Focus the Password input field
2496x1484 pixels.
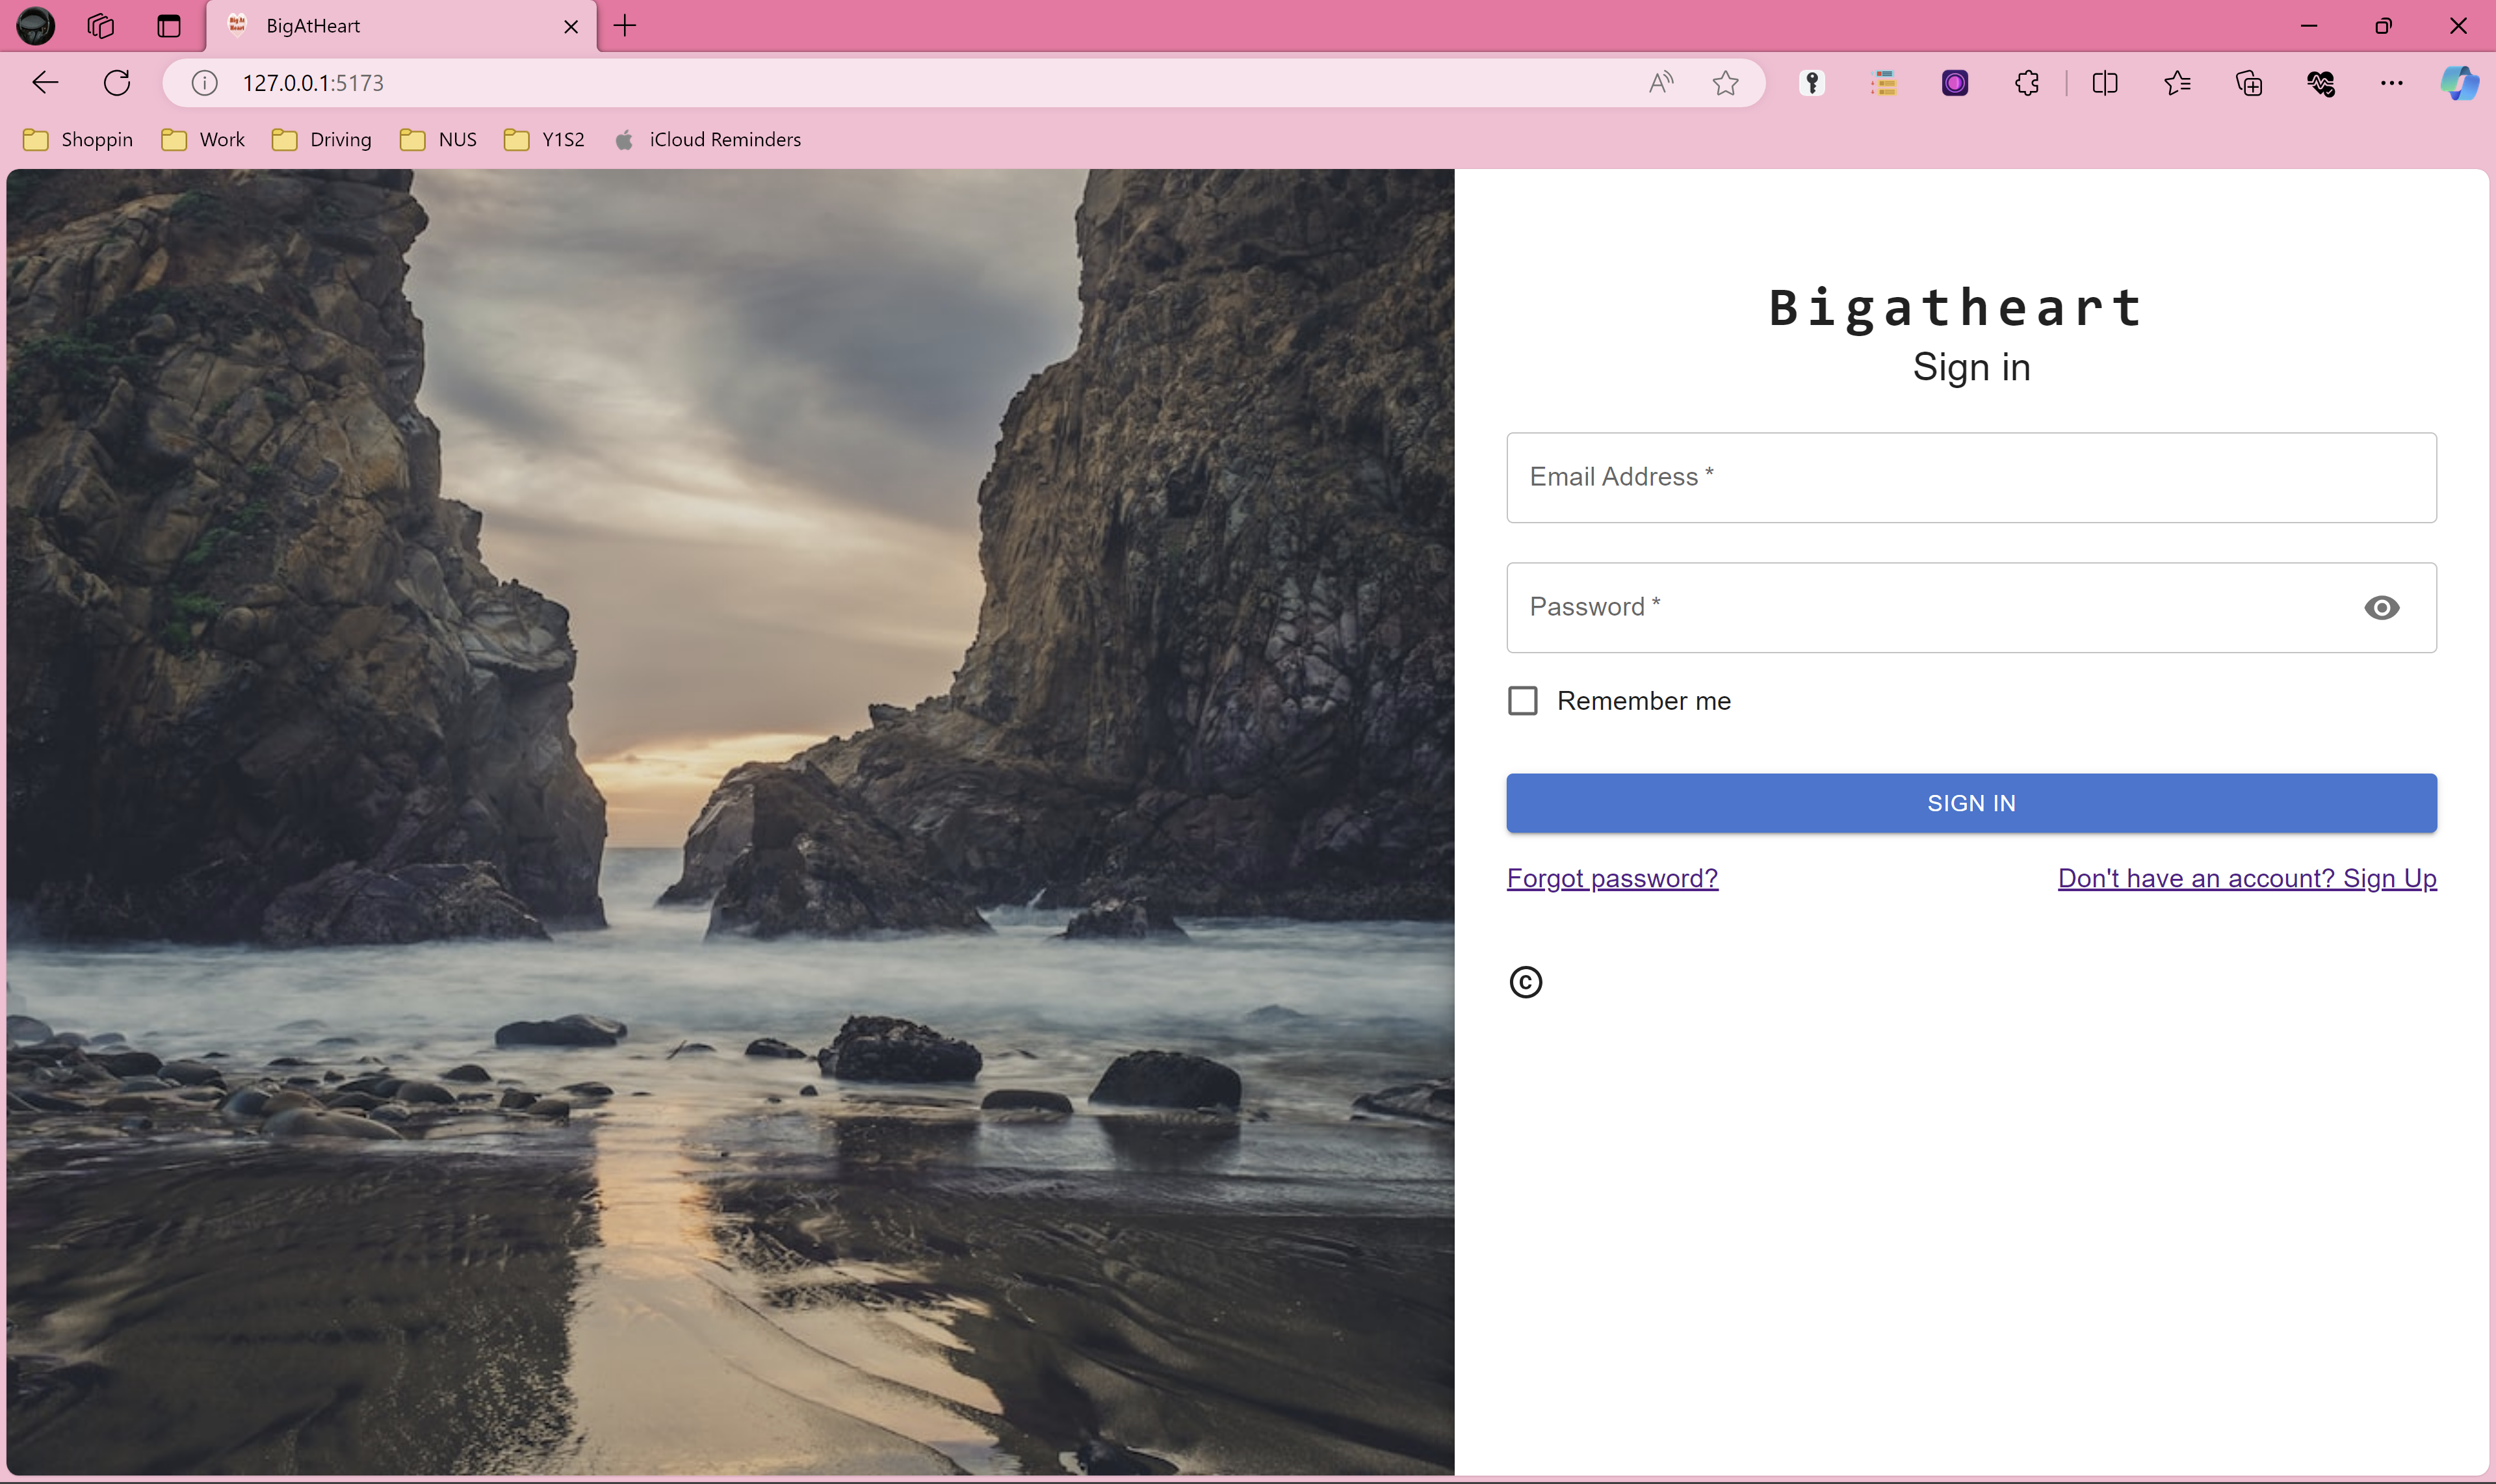tap(1920, 607)
